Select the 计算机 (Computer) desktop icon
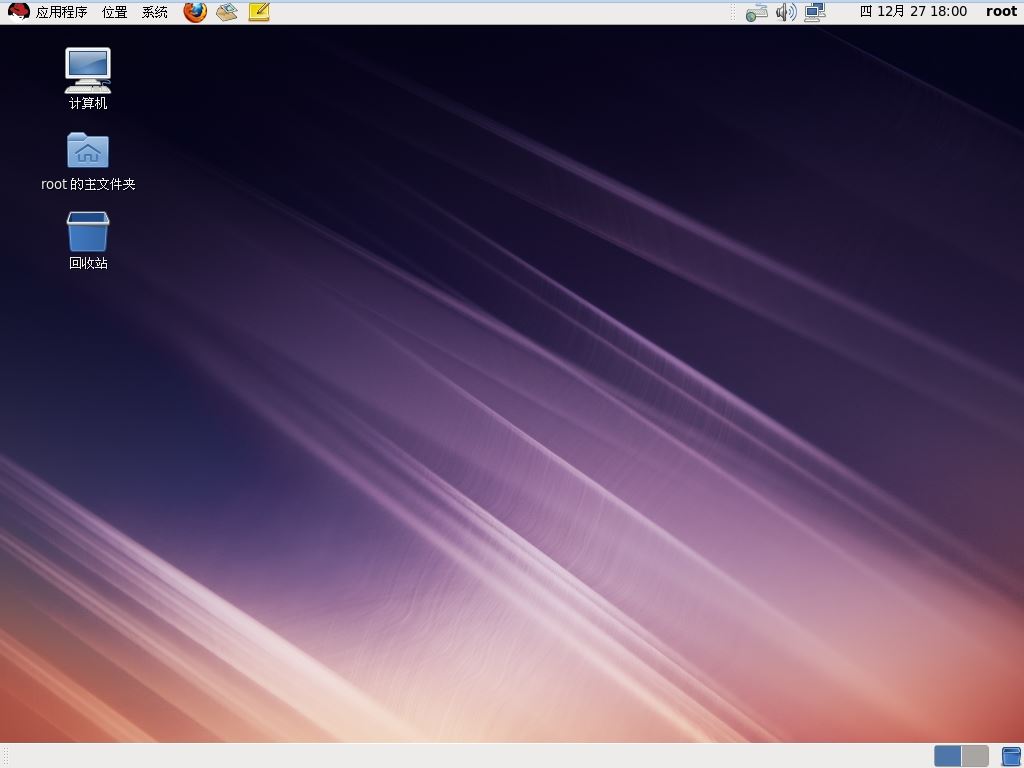Image resolution: width=1024 pixels, height=768 pixels. coord(88,78)
